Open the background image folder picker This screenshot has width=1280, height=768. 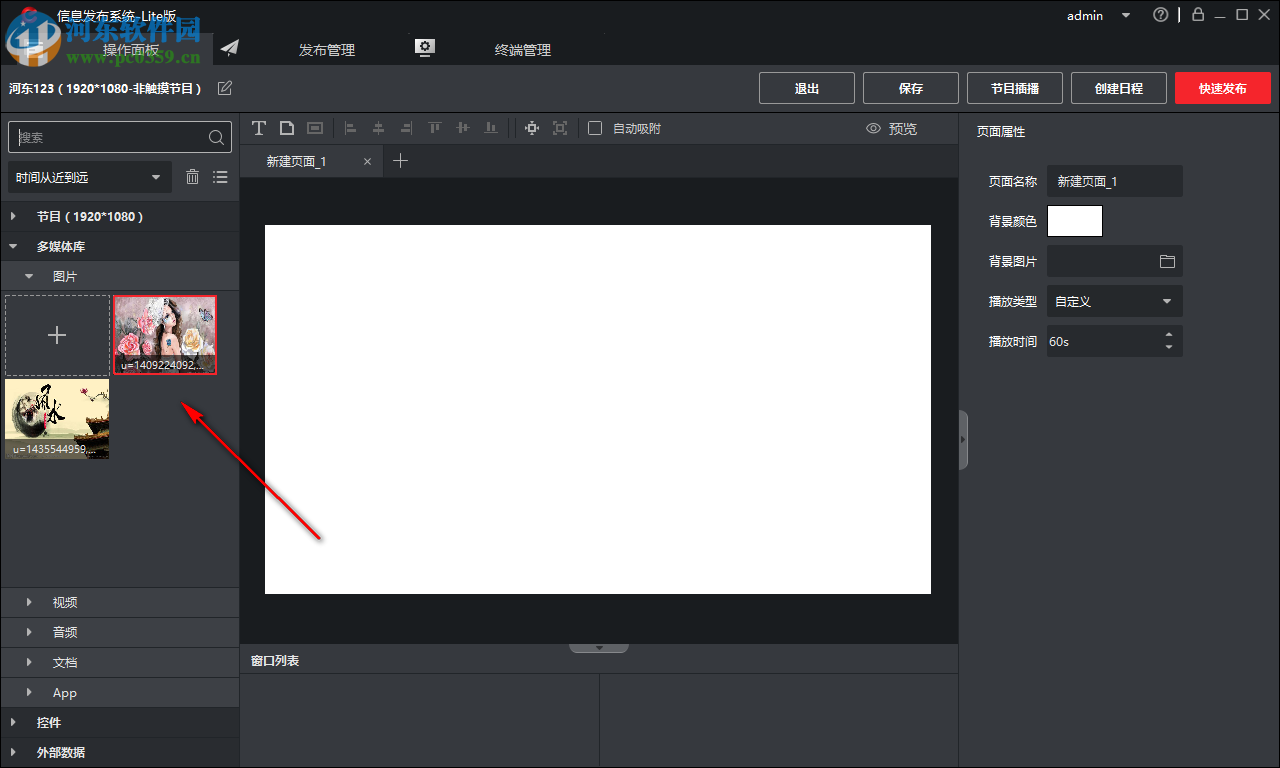tap(1167, 261)
